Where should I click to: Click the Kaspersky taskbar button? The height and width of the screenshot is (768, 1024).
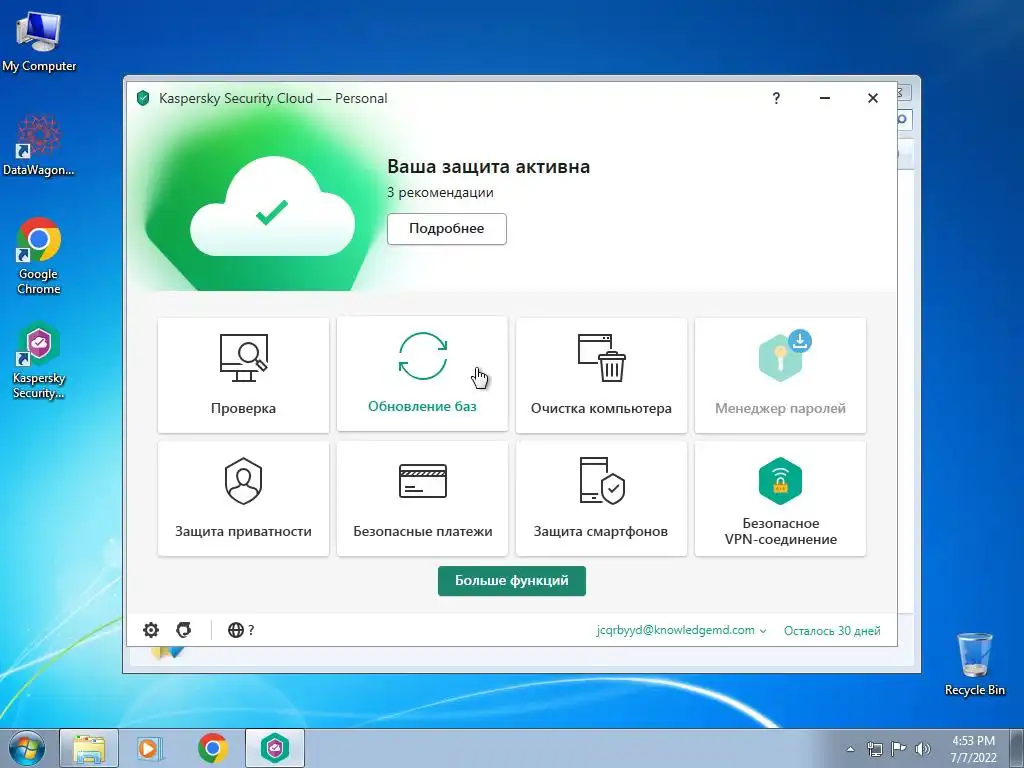click(x=275, y=748)
